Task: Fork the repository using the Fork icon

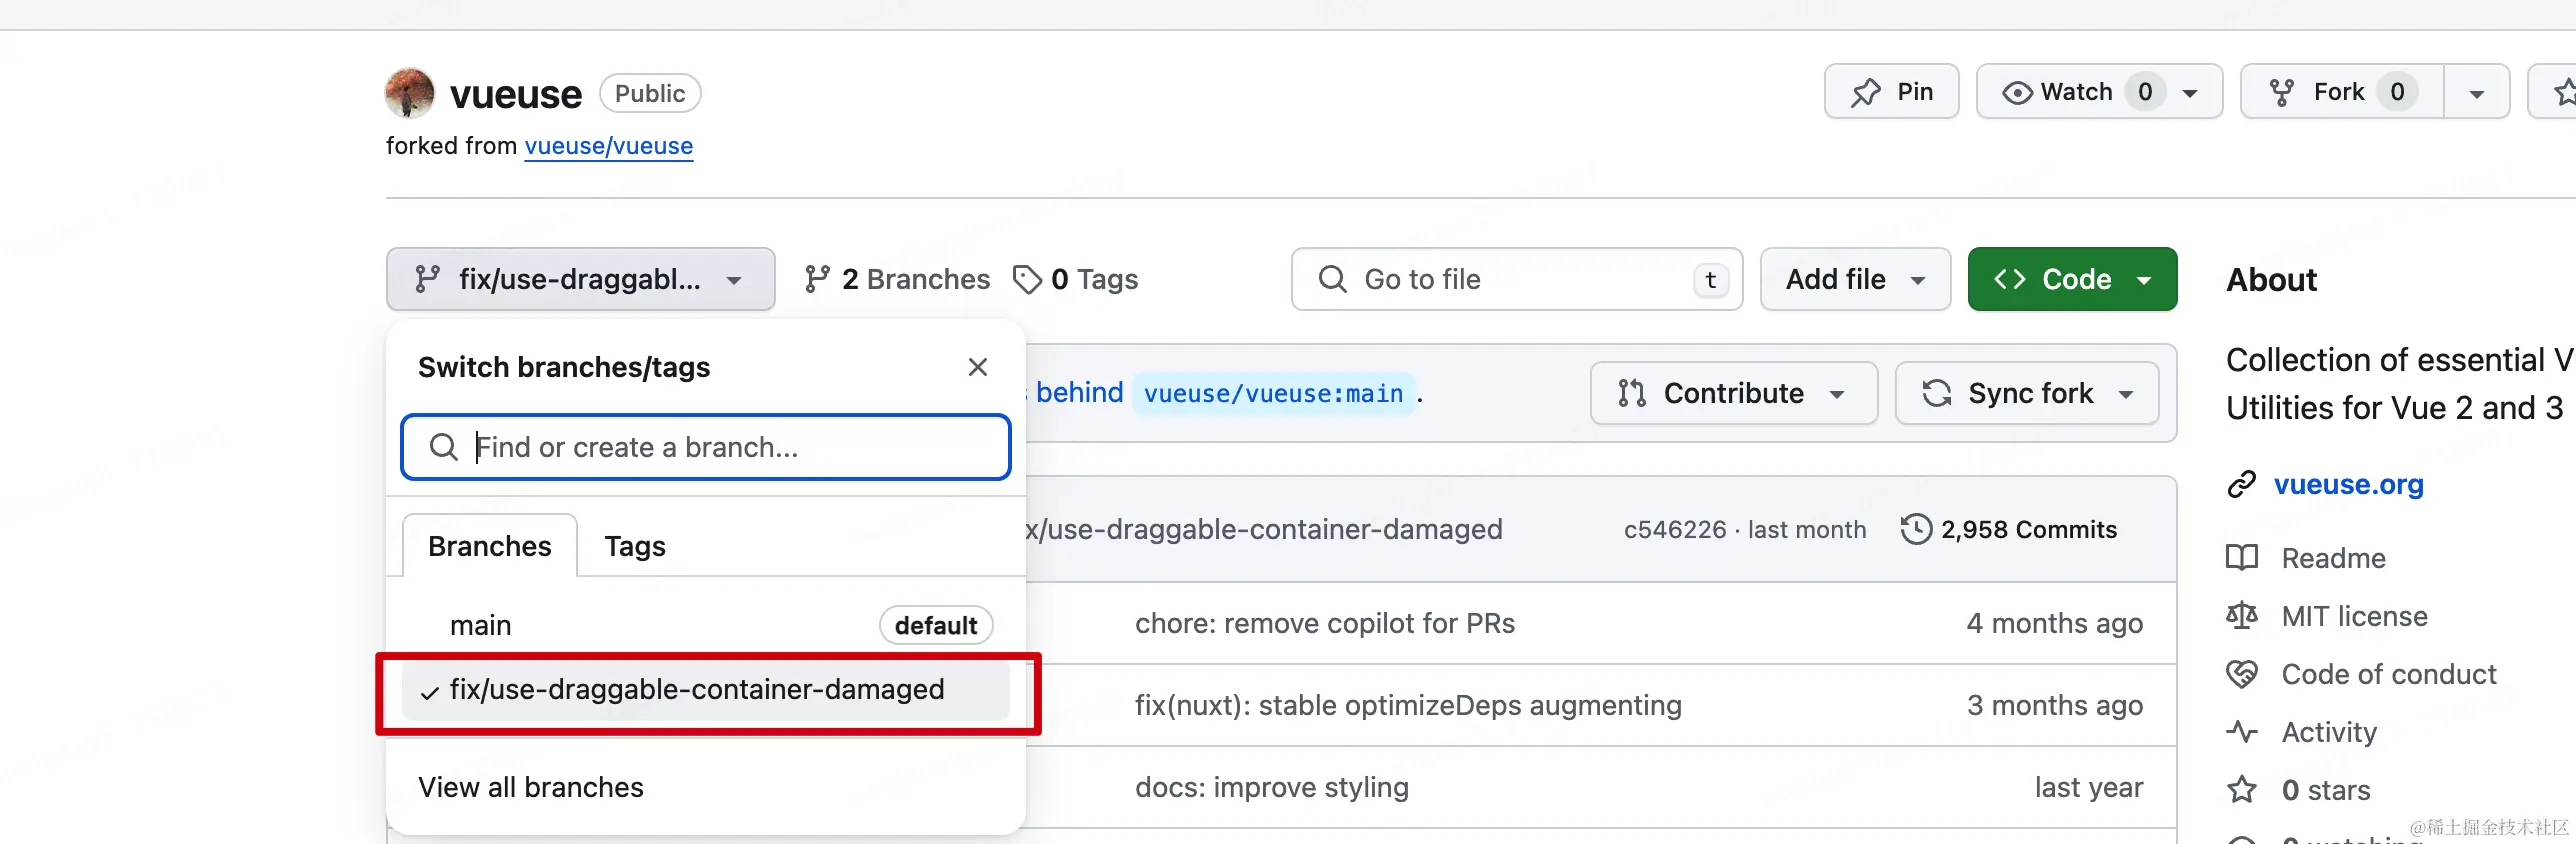Action: pyautogui.click(x=2281, y=93)
